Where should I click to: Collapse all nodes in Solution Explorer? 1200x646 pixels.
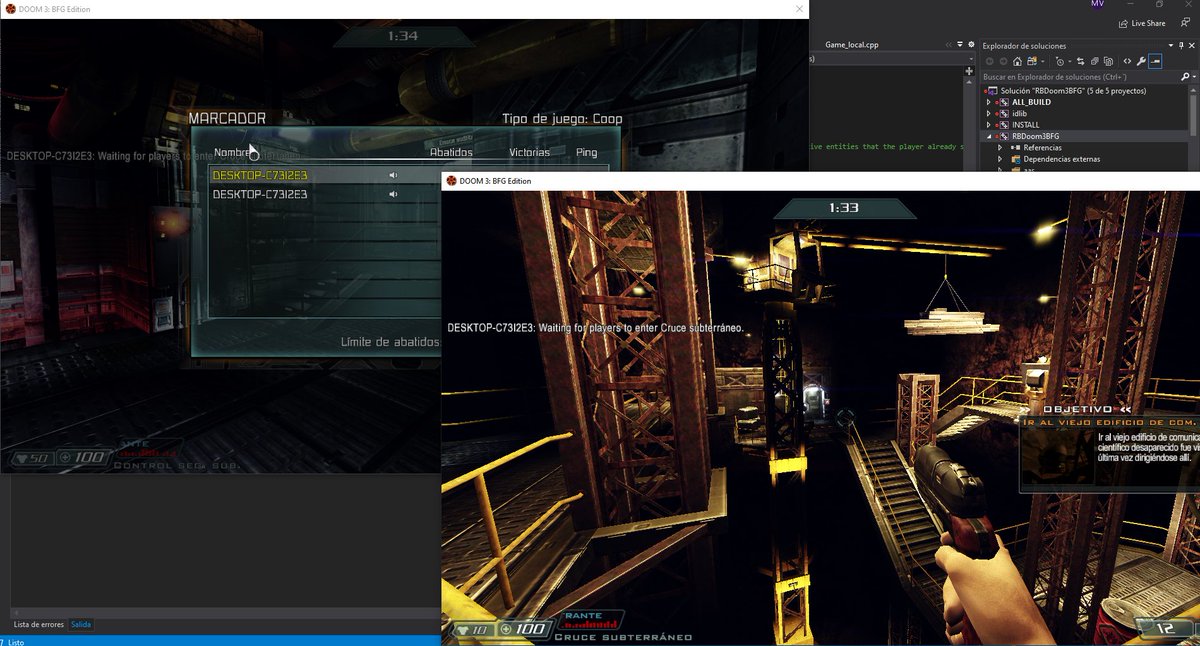point(1094,61)
